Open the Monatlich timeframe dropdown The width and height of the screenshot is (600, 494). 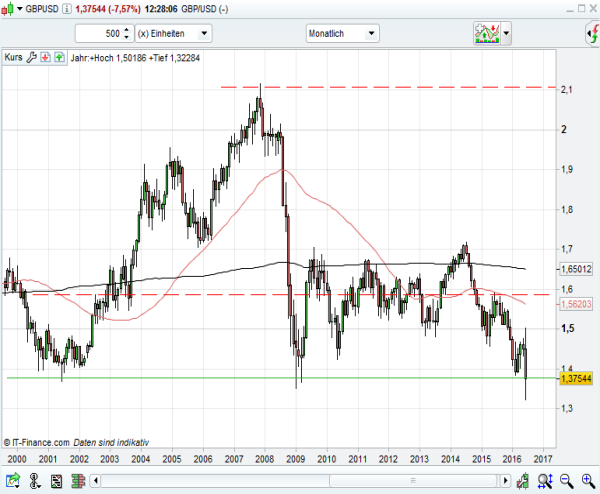(342, 34)
